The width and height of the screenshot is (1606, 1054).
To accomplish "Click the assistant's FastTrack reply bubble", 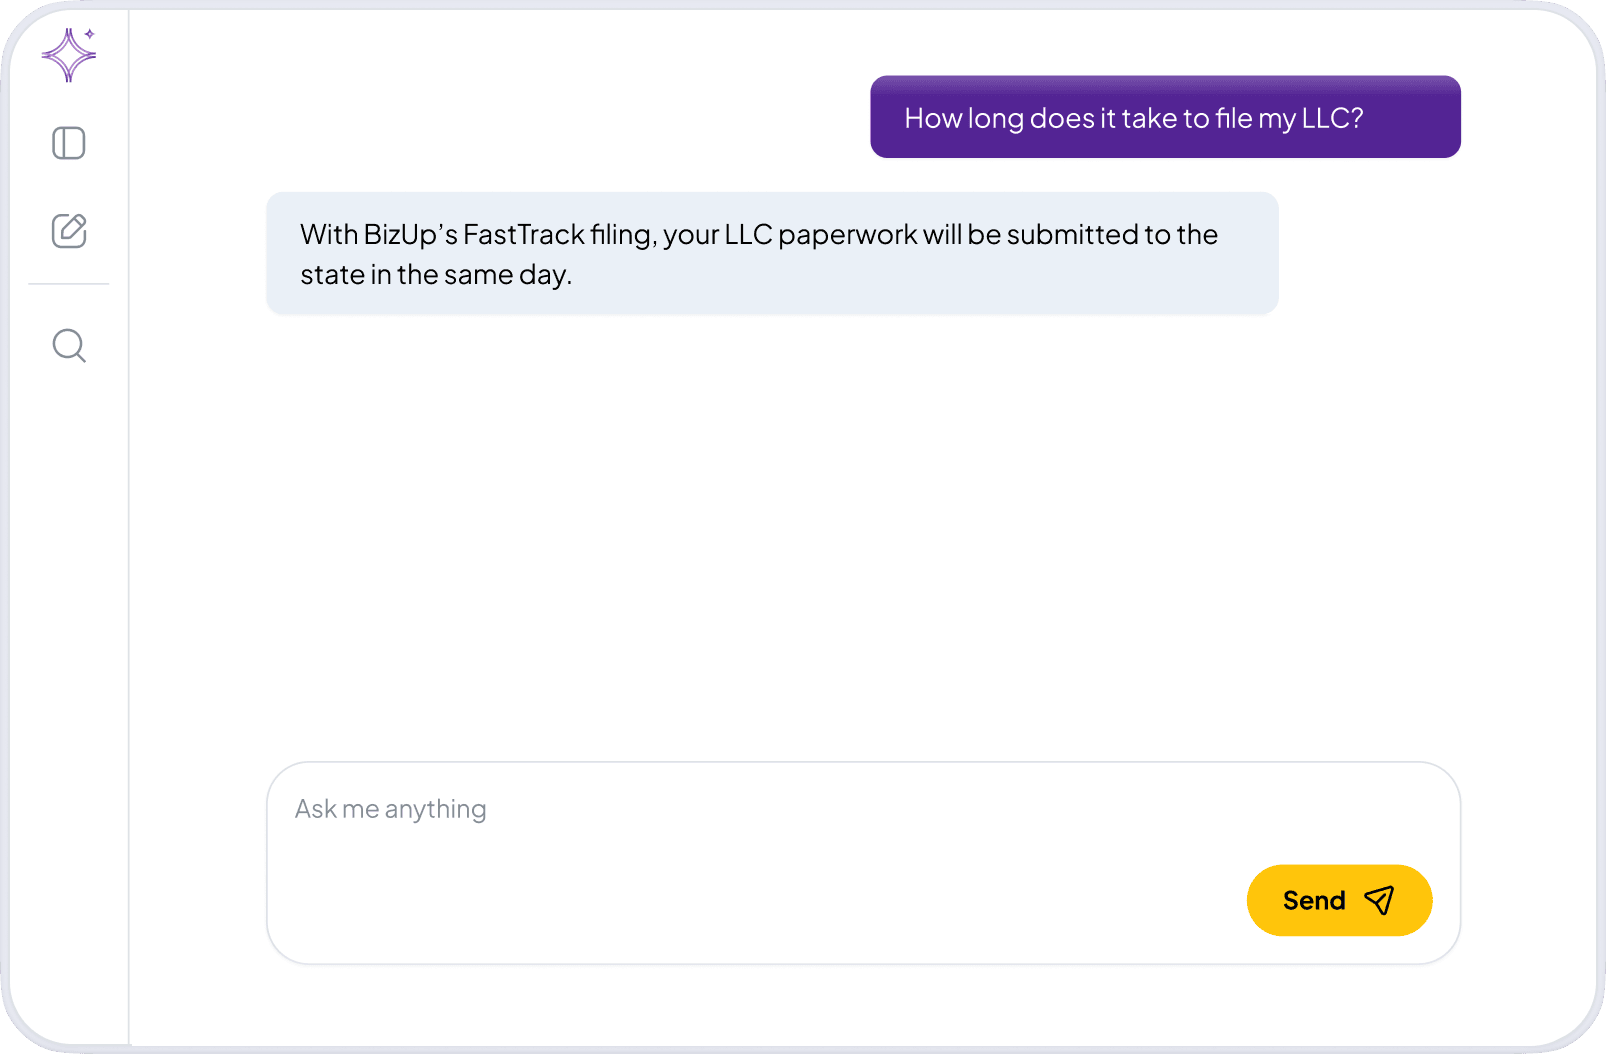I will [772, 253].
